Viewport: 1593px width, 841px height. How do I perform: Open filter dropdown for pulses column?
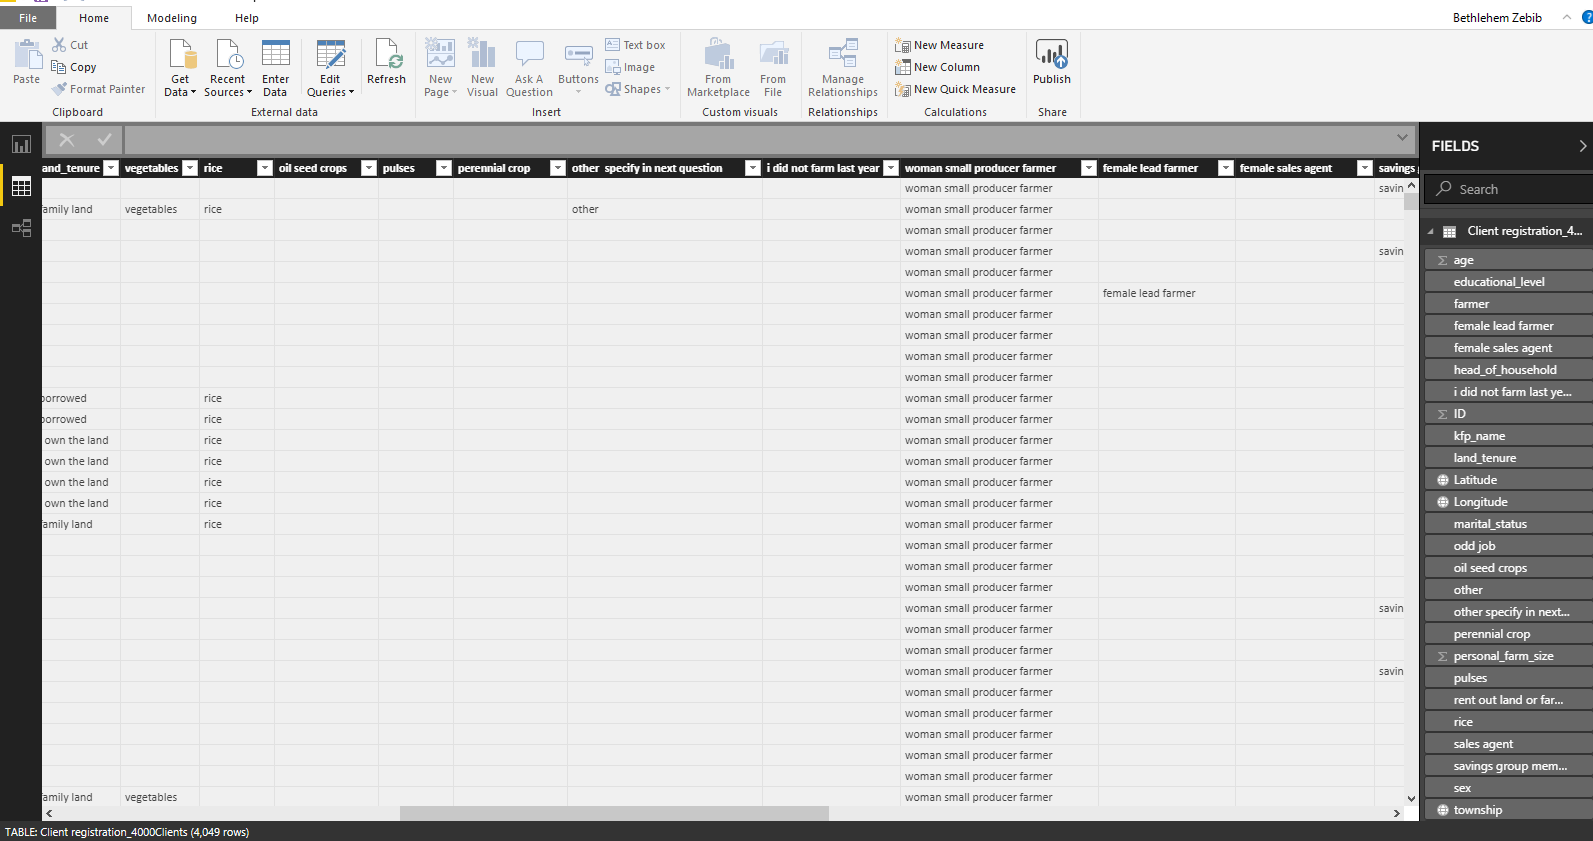[444, 168]
